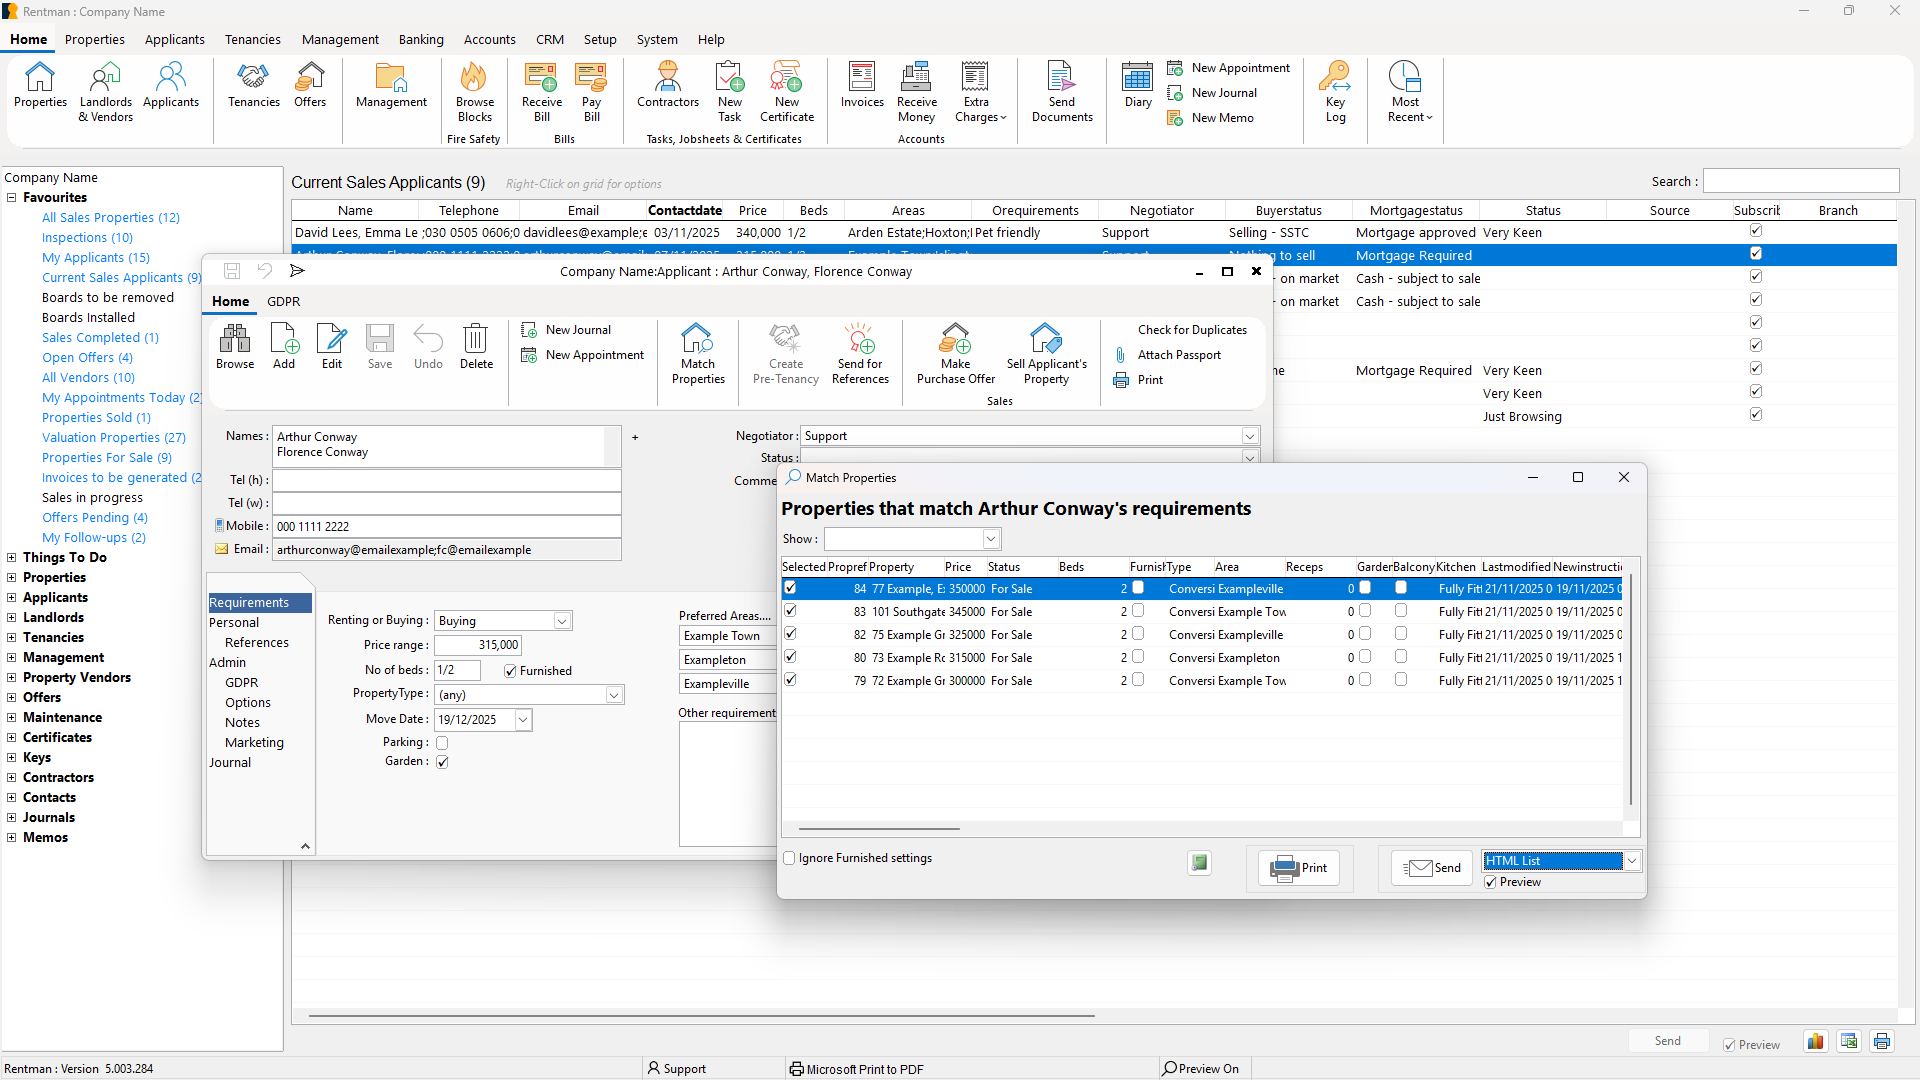
Task: Uncheck the Garden requirement
Action: (443, 761)
